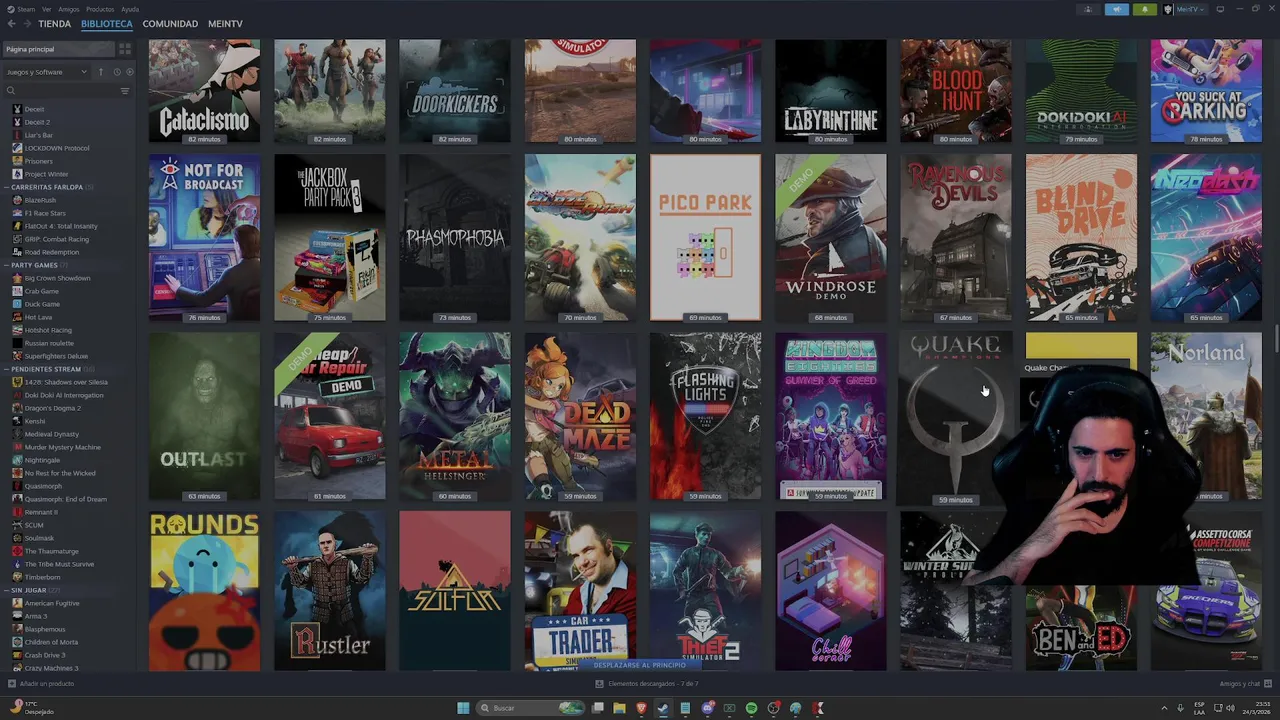This screenshot has height=720, width=1280.
Task: Open the Blind Drive game cover
Action: [1081, 237]
